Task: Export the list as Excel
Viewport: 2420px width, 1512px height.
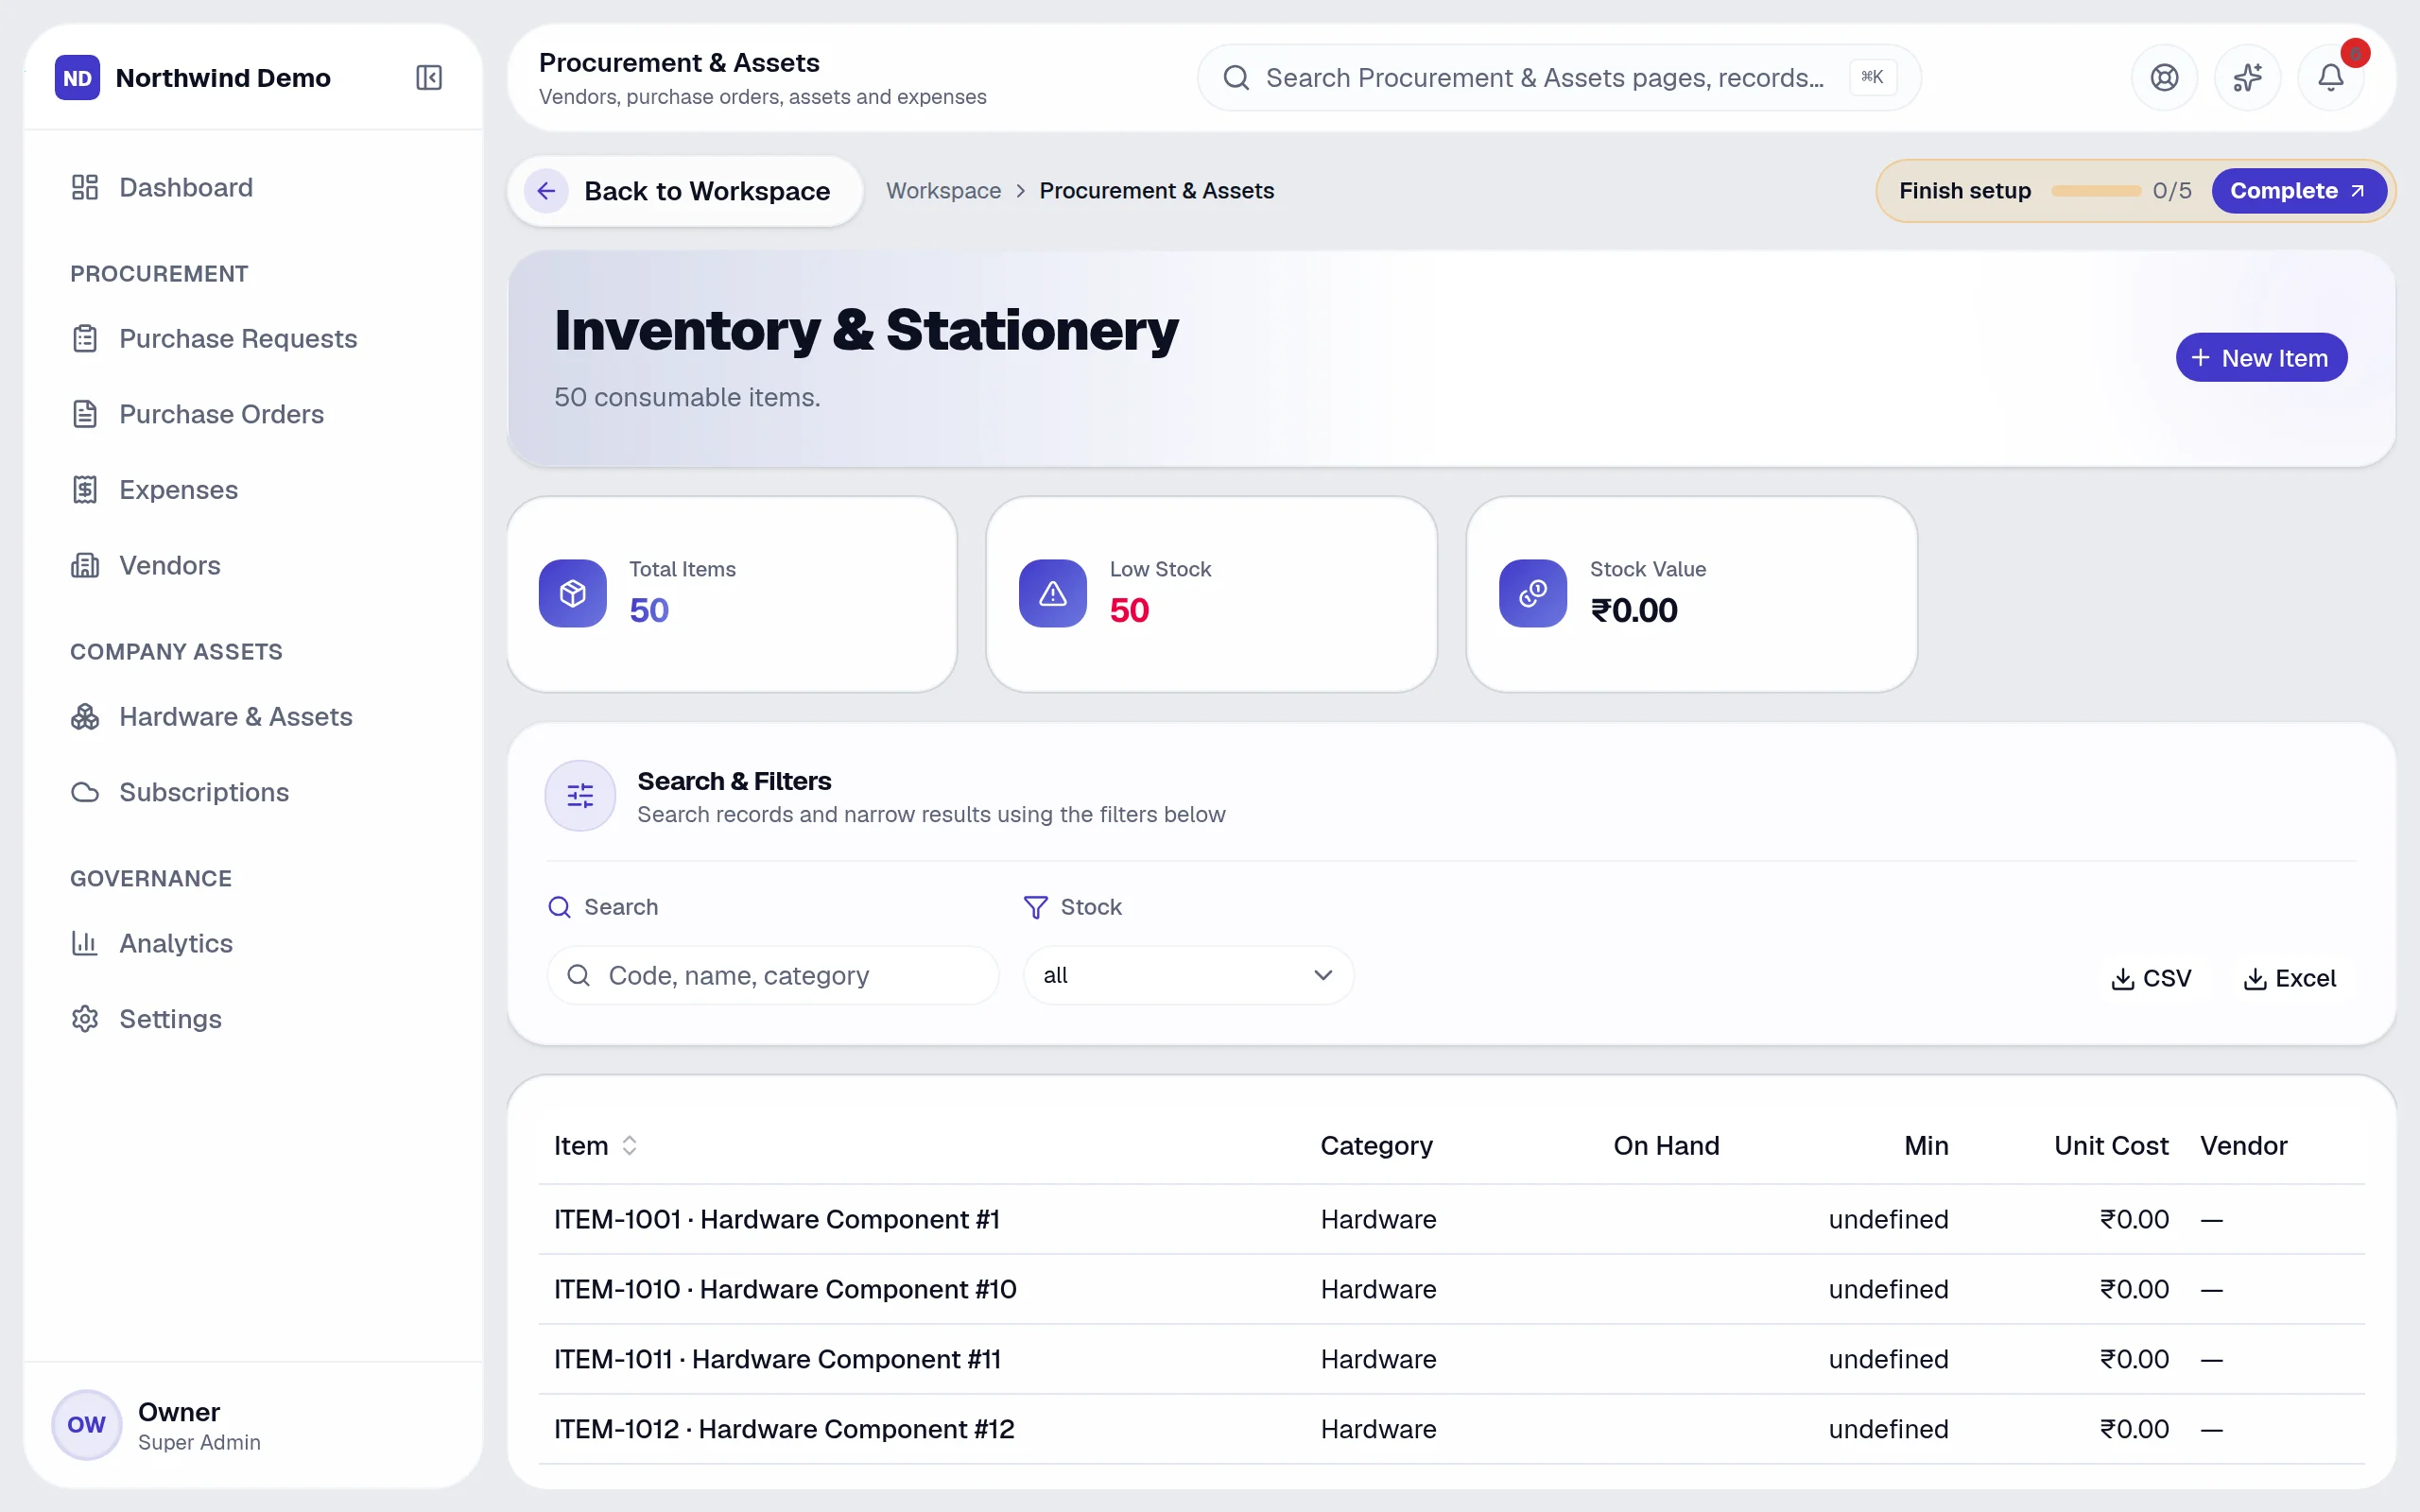Action: coord(2290,978)
